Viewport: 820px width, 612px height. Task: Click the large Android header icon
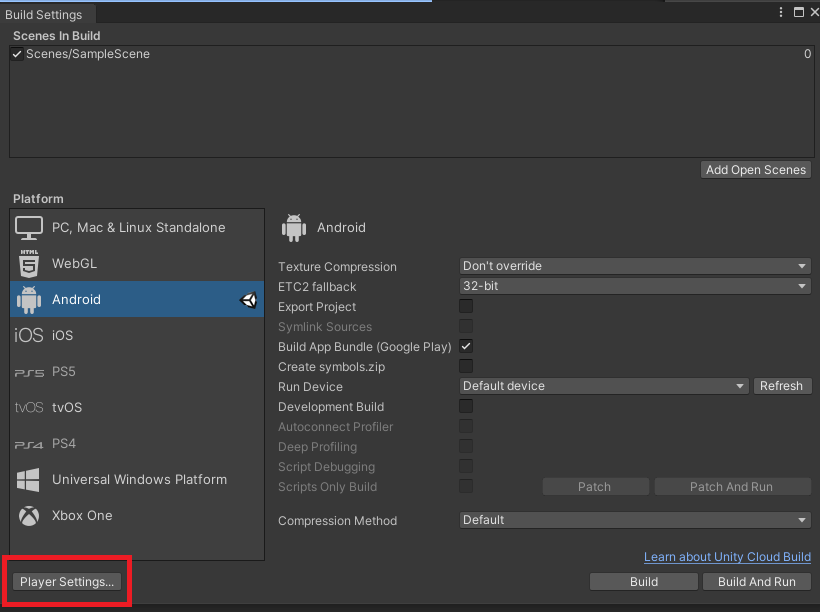click(294, 228)
